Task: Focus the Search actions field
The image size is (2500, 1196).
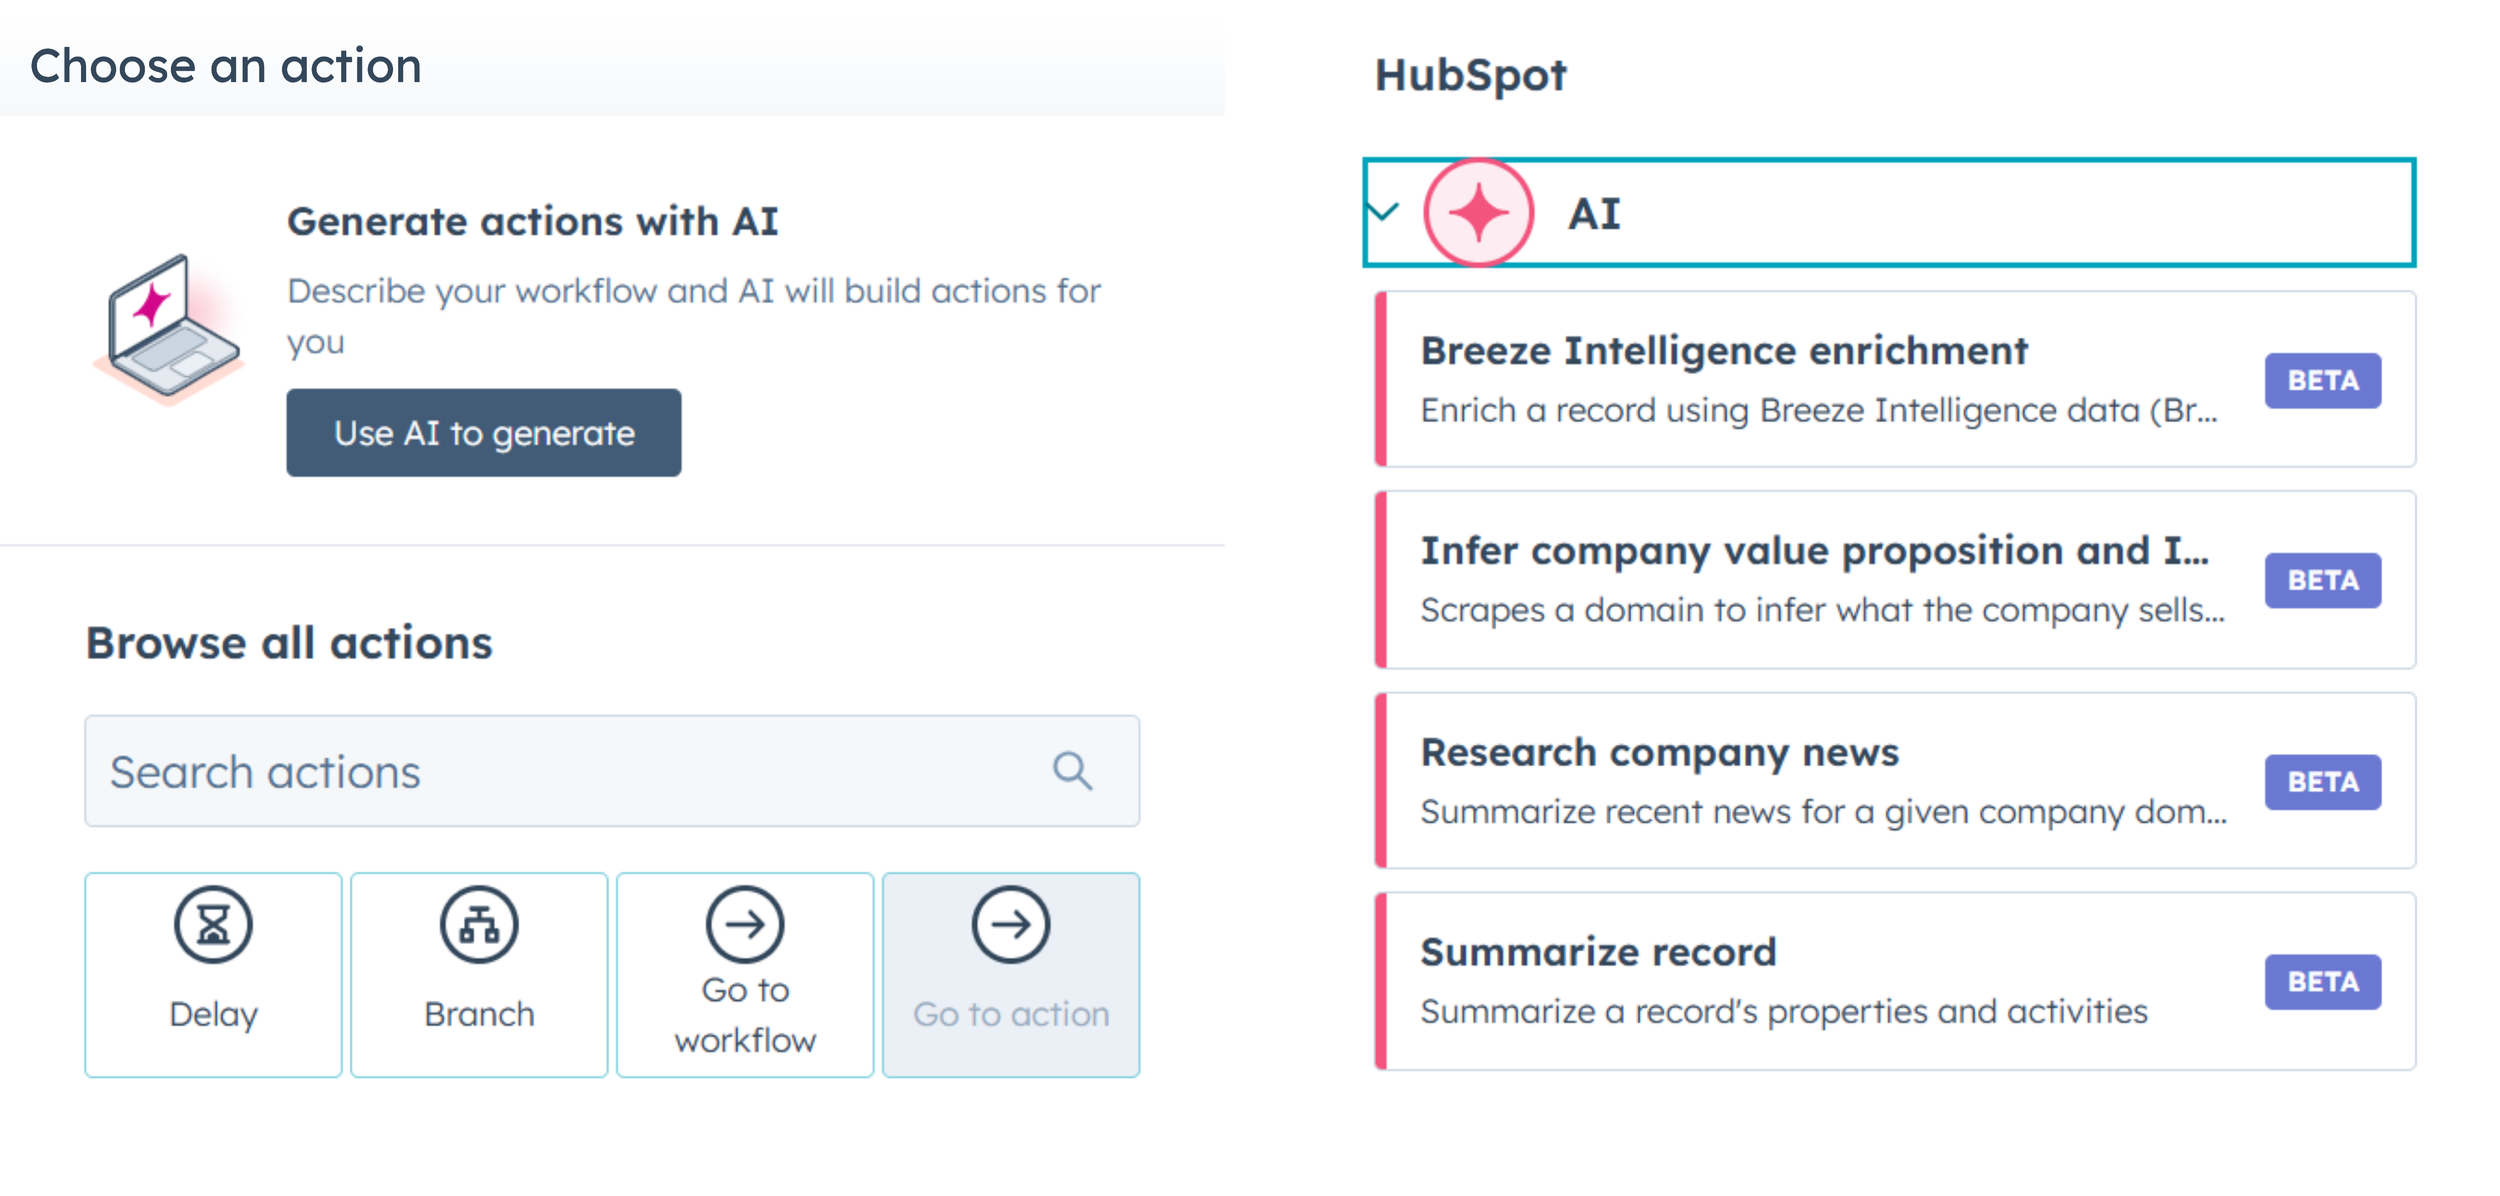Action: [612, 771]
